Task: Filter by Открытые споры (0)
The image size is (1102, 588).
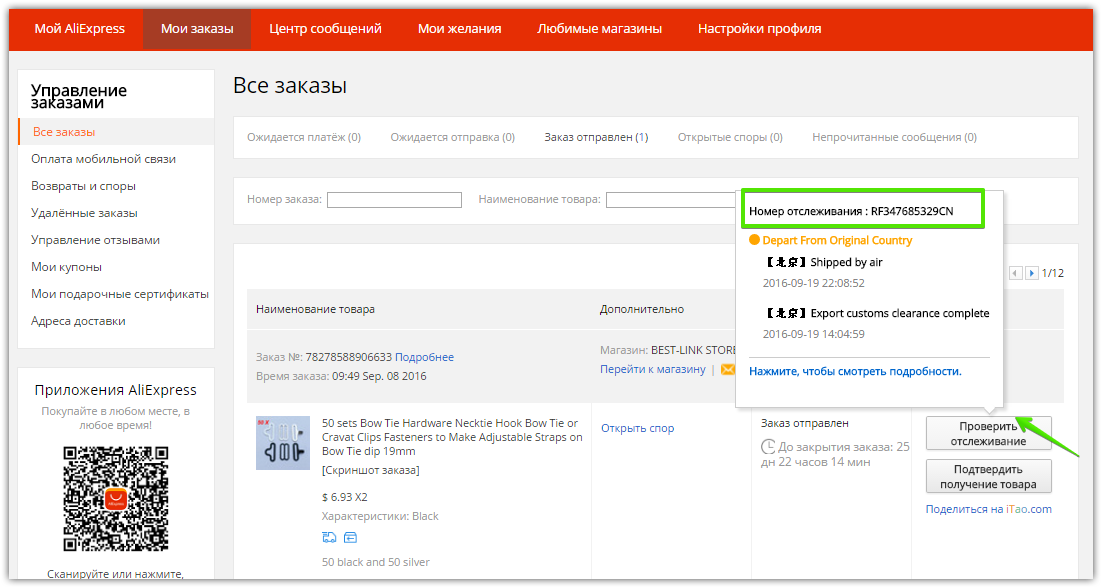Action: [x=730, y=137]
